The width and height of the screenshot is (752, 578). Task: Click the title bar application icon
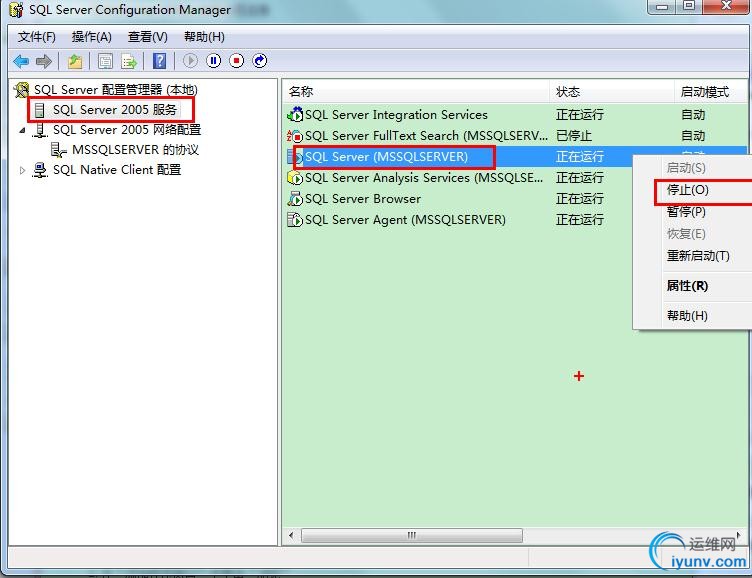16,10
